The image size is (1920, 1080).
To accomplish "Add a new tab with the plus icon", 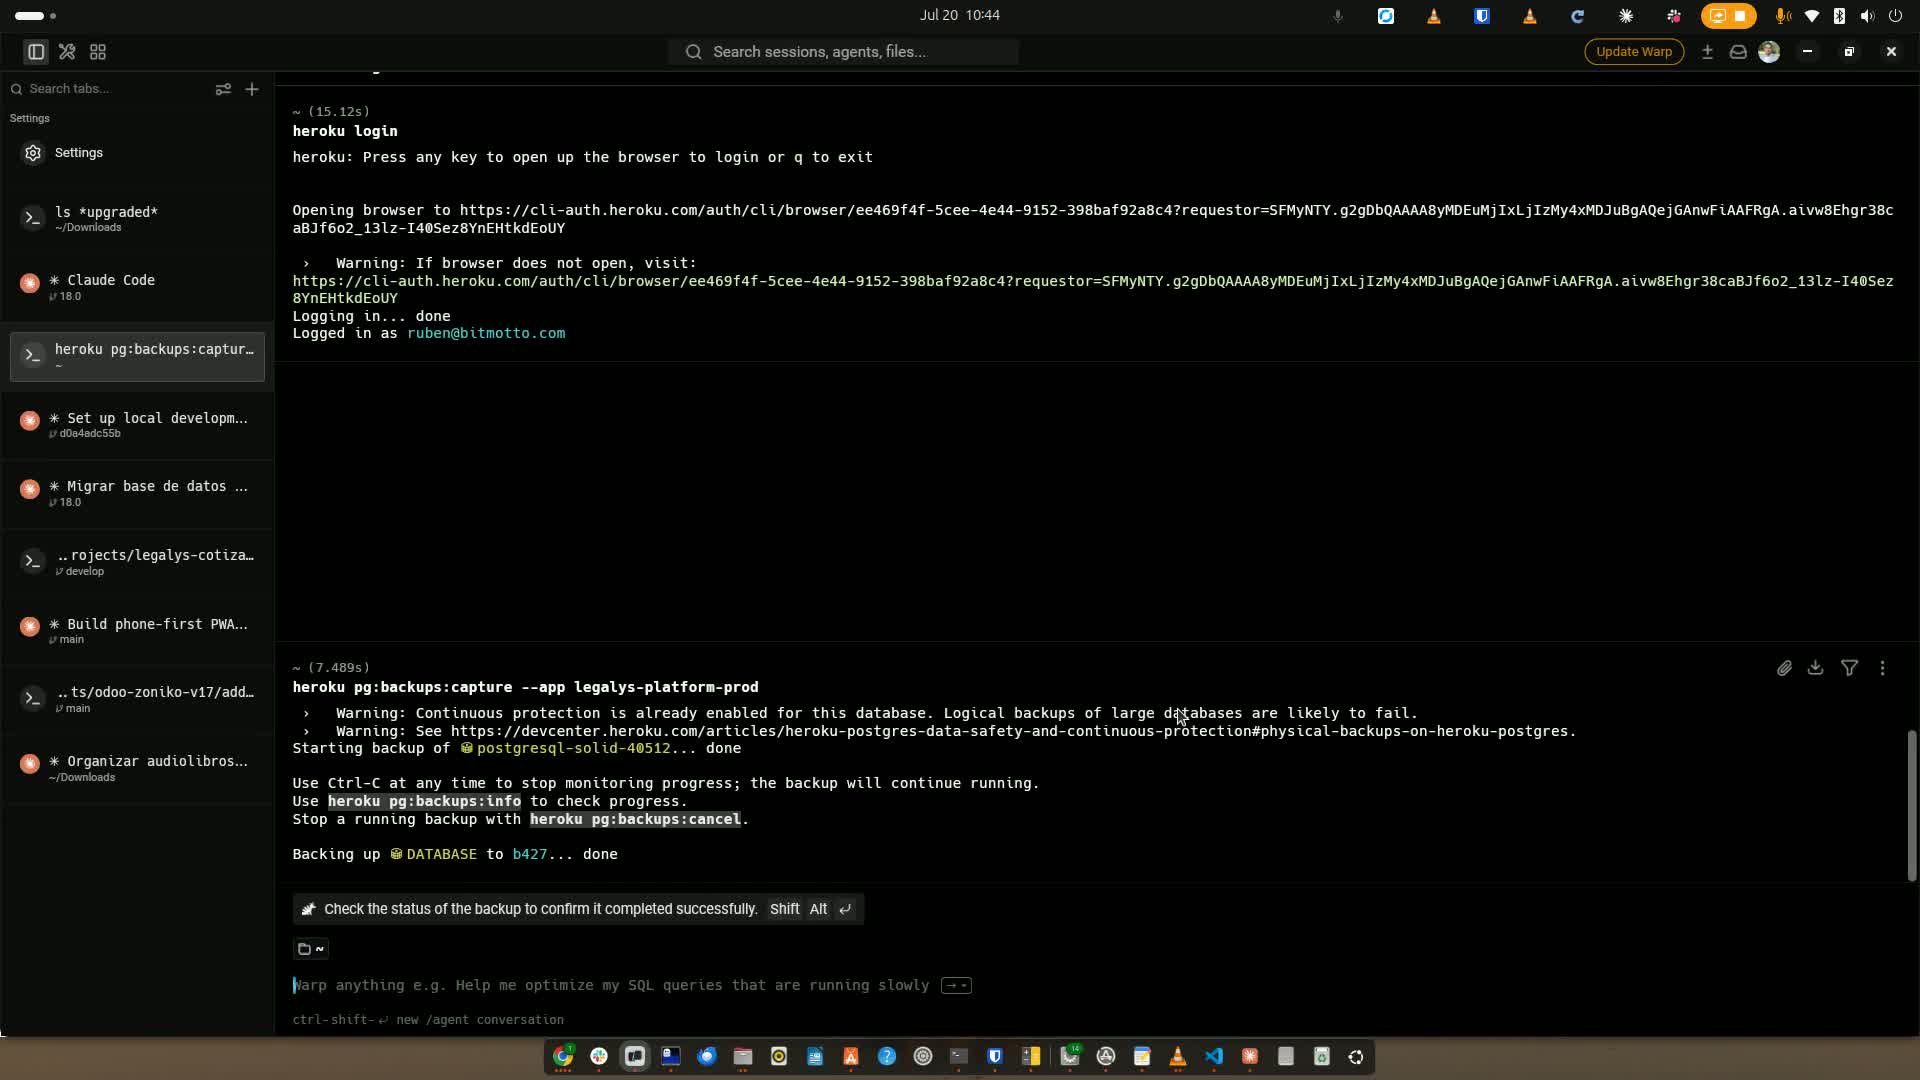I will click(252, 89).
